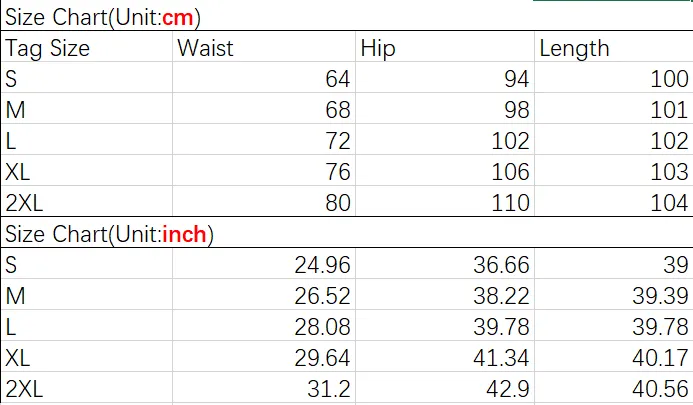Select the 'Waist' column header cell
This screenshot has width=693, height=405.
pyautogui.click(x=264, y=46)
